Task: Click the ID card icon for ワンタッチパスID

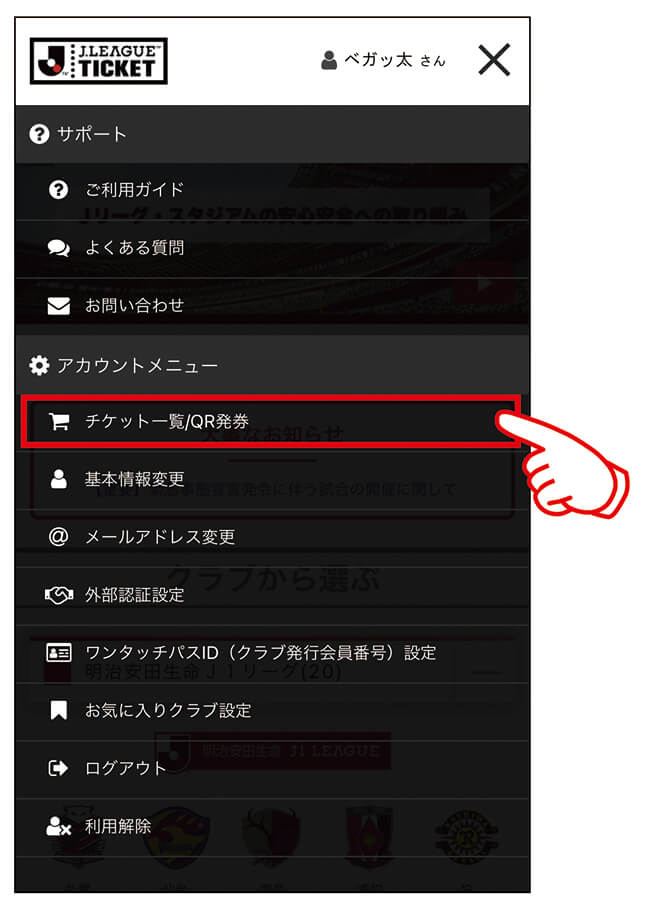Action: (x=58, y=652)
